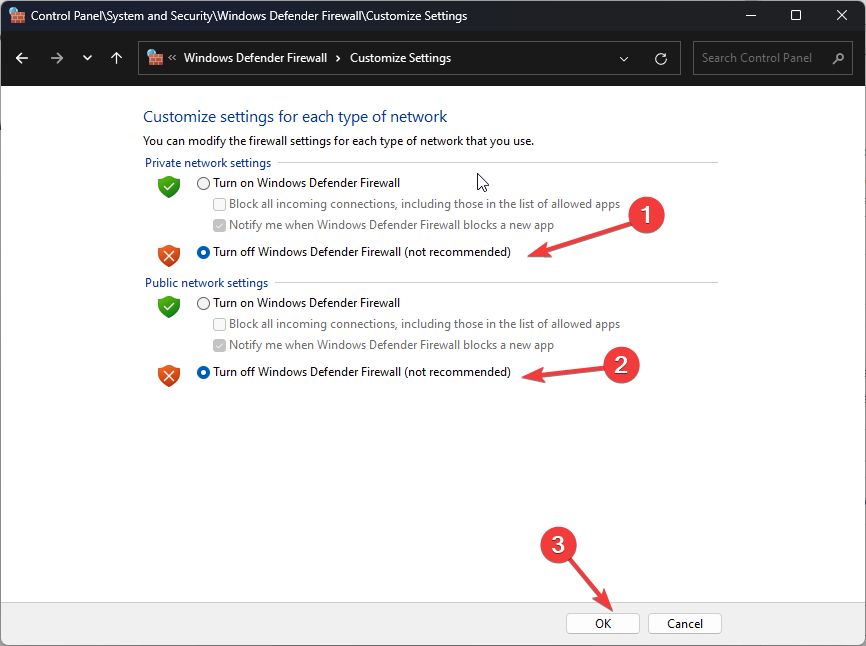866x646 pixels.
Task: Open the recent locations dropdown arrow
Action: [87, 58]
